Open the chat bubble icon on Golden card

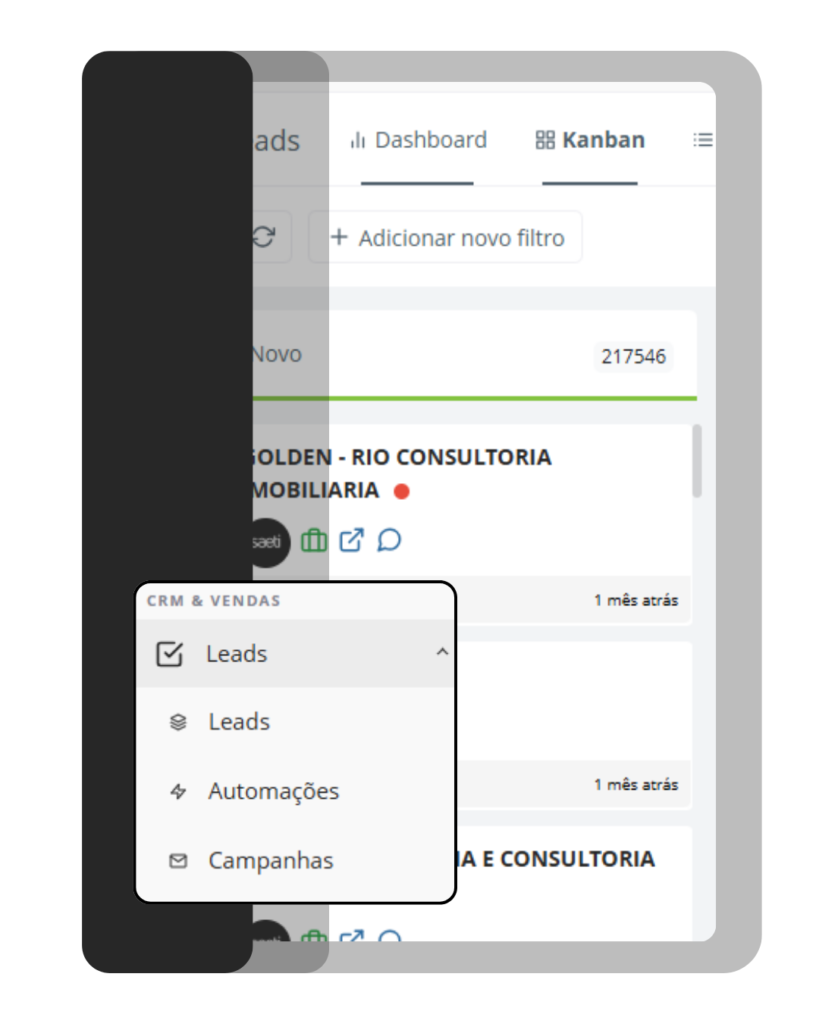(x=389, y=540)
